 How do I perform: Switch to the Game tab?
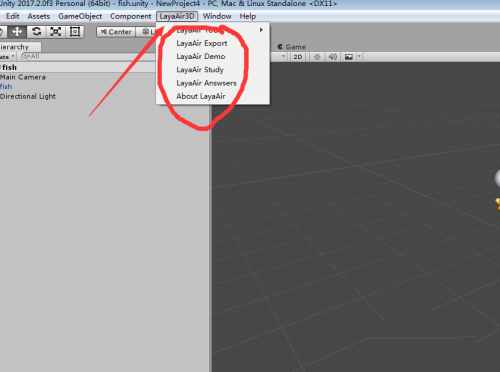coord(292,47)
